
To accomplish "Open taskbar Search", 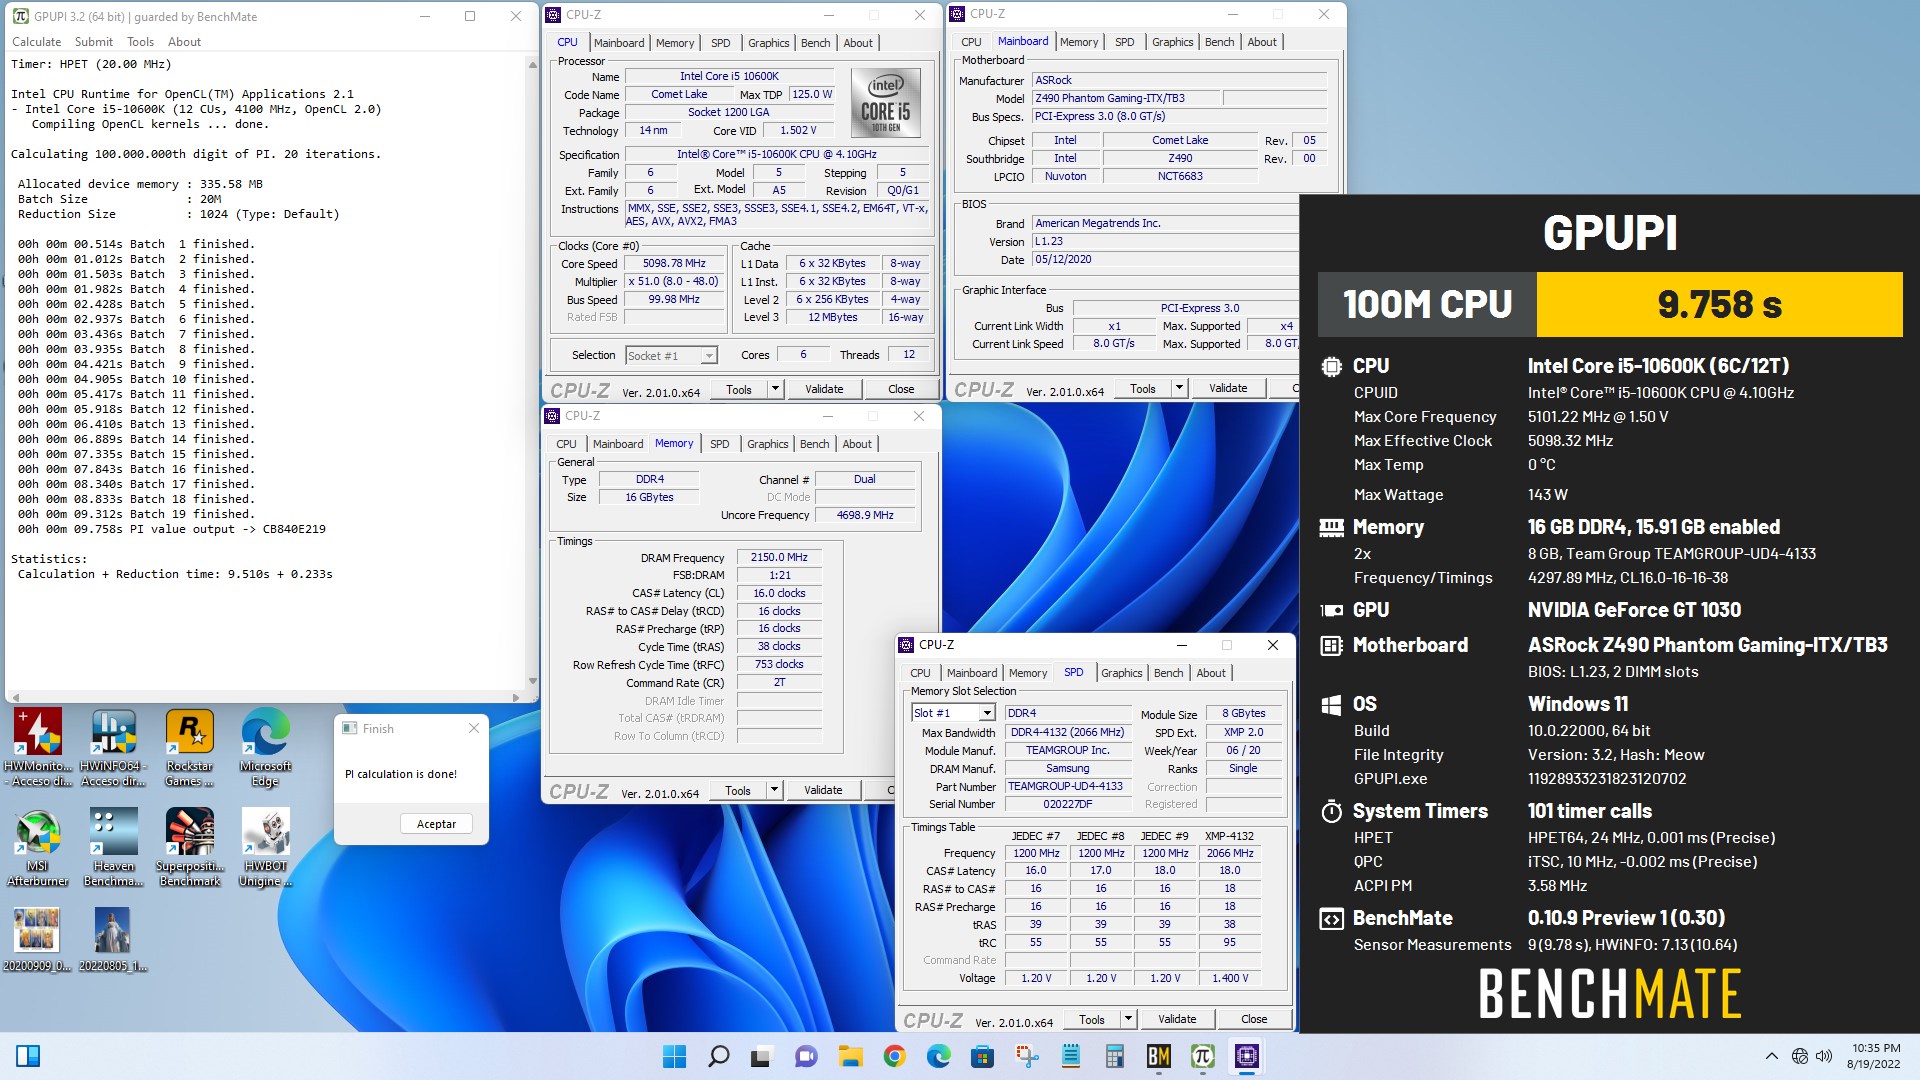I will (x=718, y=1056).
